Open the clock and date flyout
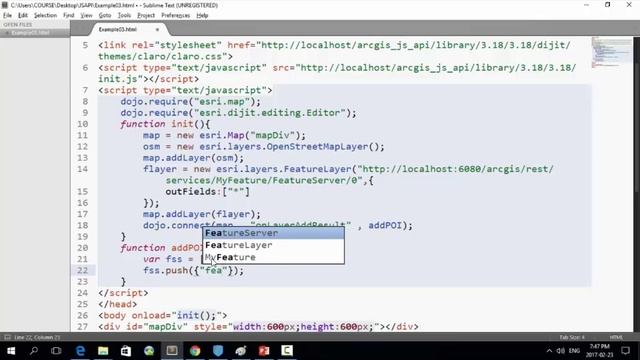Screen dimensions: 640x360 (600, 351)
